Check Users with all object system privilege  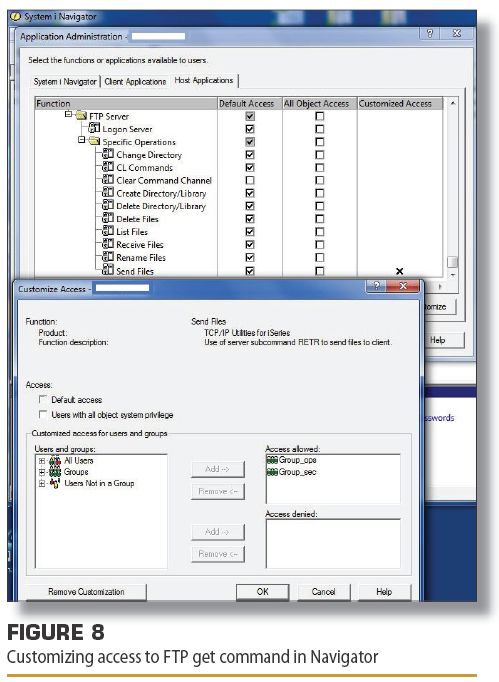point(43,414)
